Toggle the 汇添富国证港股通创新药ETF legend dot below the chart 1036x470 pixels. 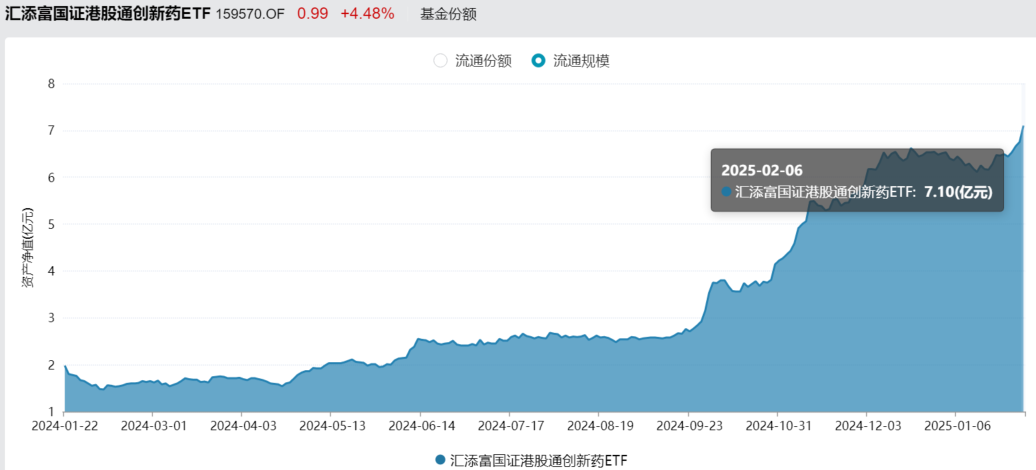(x=441, y=459)
